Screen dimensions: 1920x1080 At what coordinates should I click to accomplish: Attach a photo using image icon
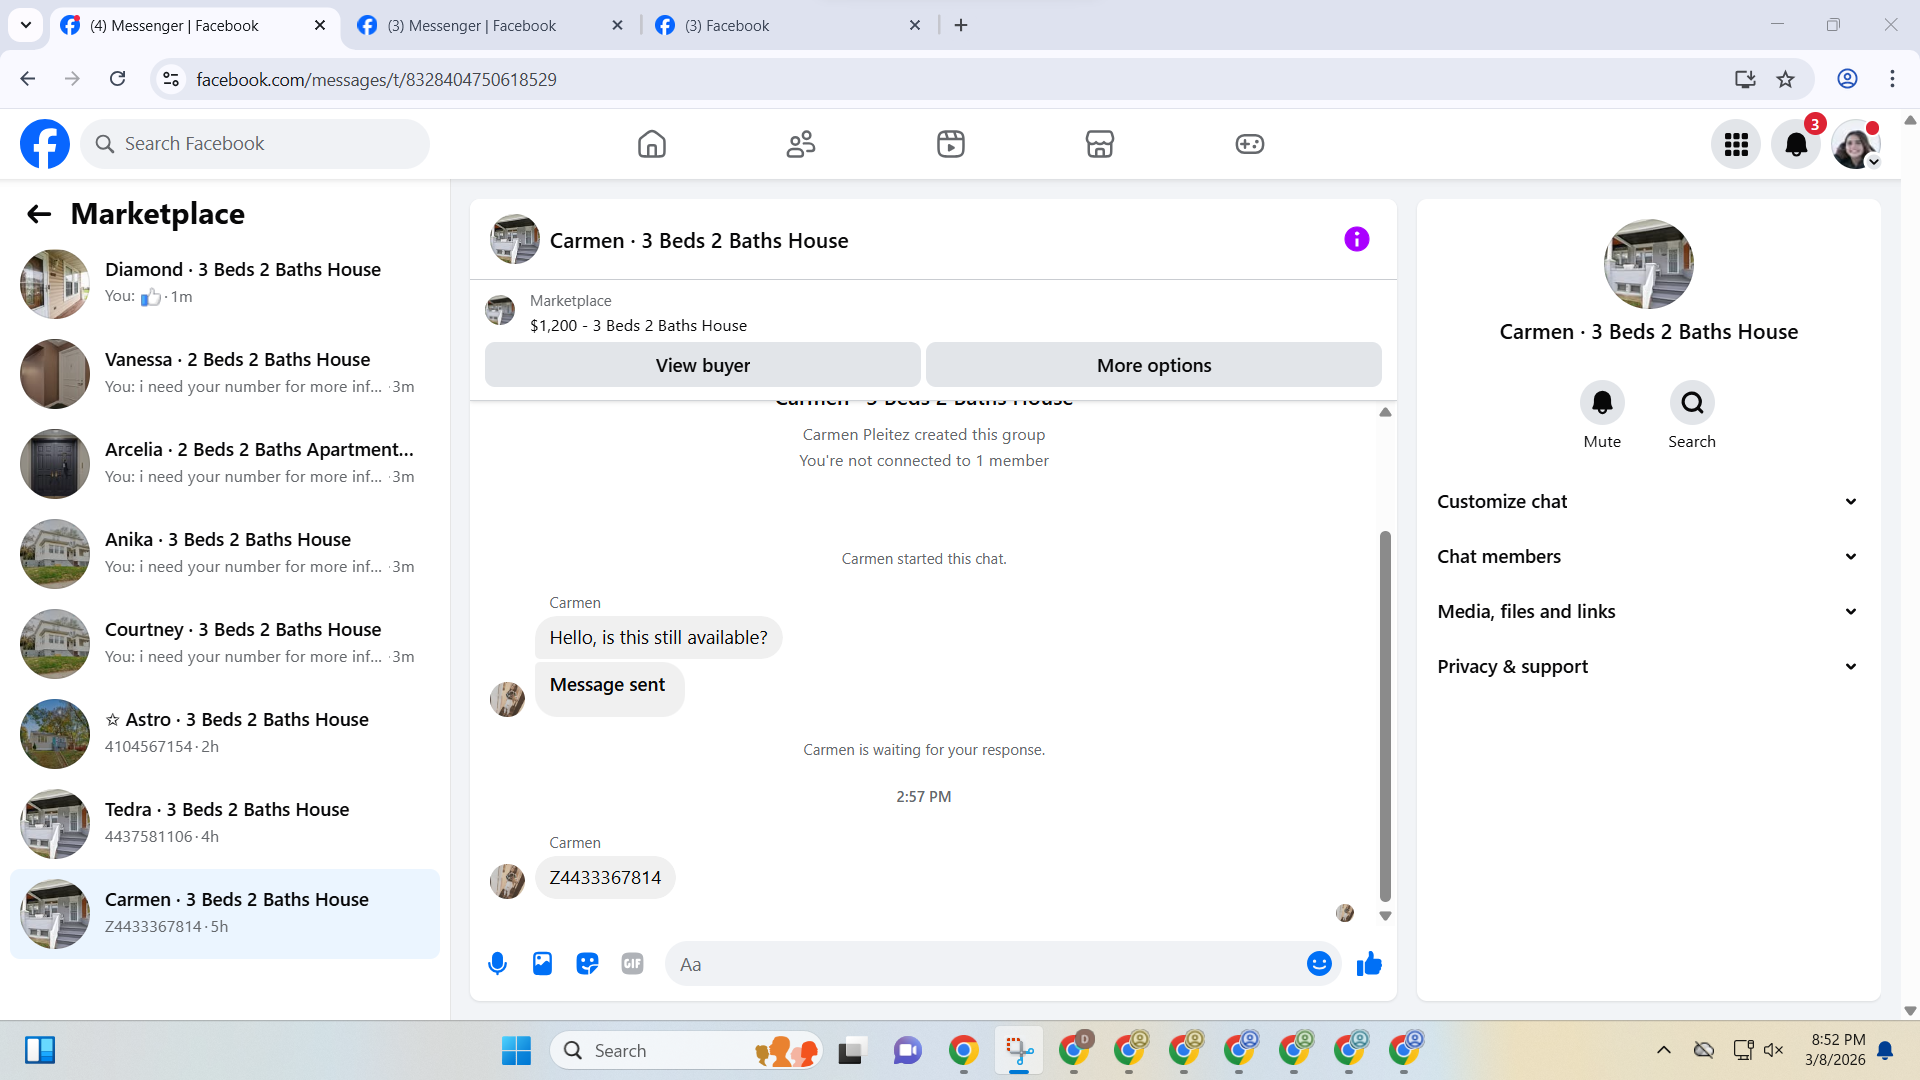tap(542, 964)
